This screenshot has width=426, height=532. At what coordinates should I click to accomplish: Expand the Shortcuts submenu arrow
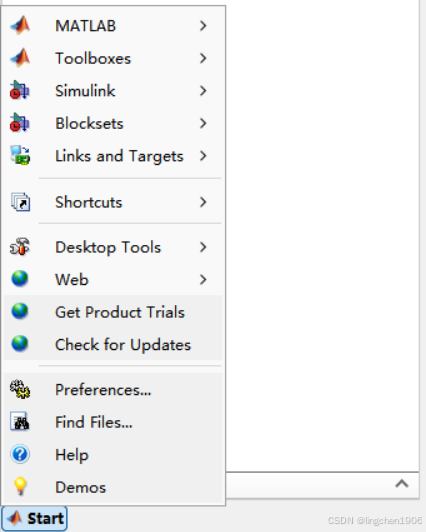[x=203, y=202]
